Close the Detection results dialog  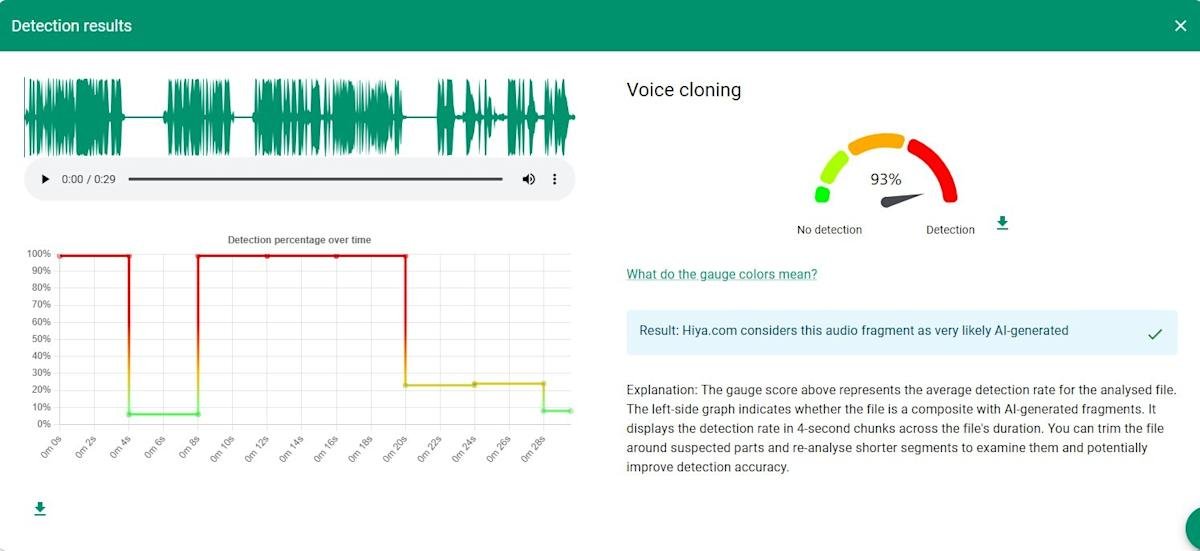(x=1180, y=26)
